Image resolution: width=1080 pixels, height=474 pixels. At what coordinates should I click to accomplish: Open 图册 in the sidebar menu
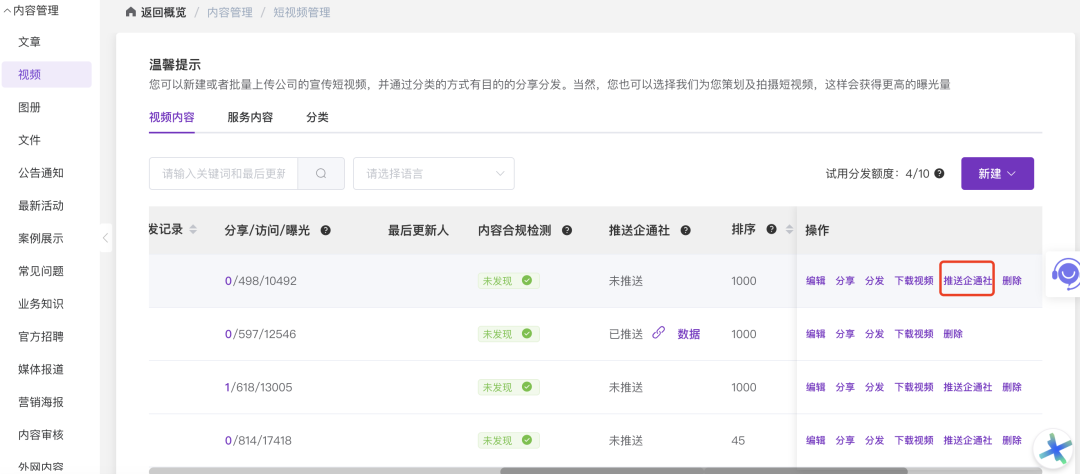coord(29,107)
